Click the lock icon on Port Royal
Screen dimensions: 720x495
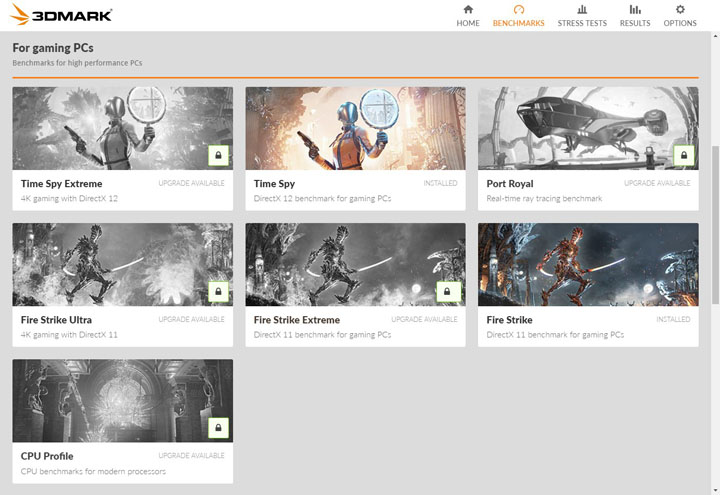684,155
